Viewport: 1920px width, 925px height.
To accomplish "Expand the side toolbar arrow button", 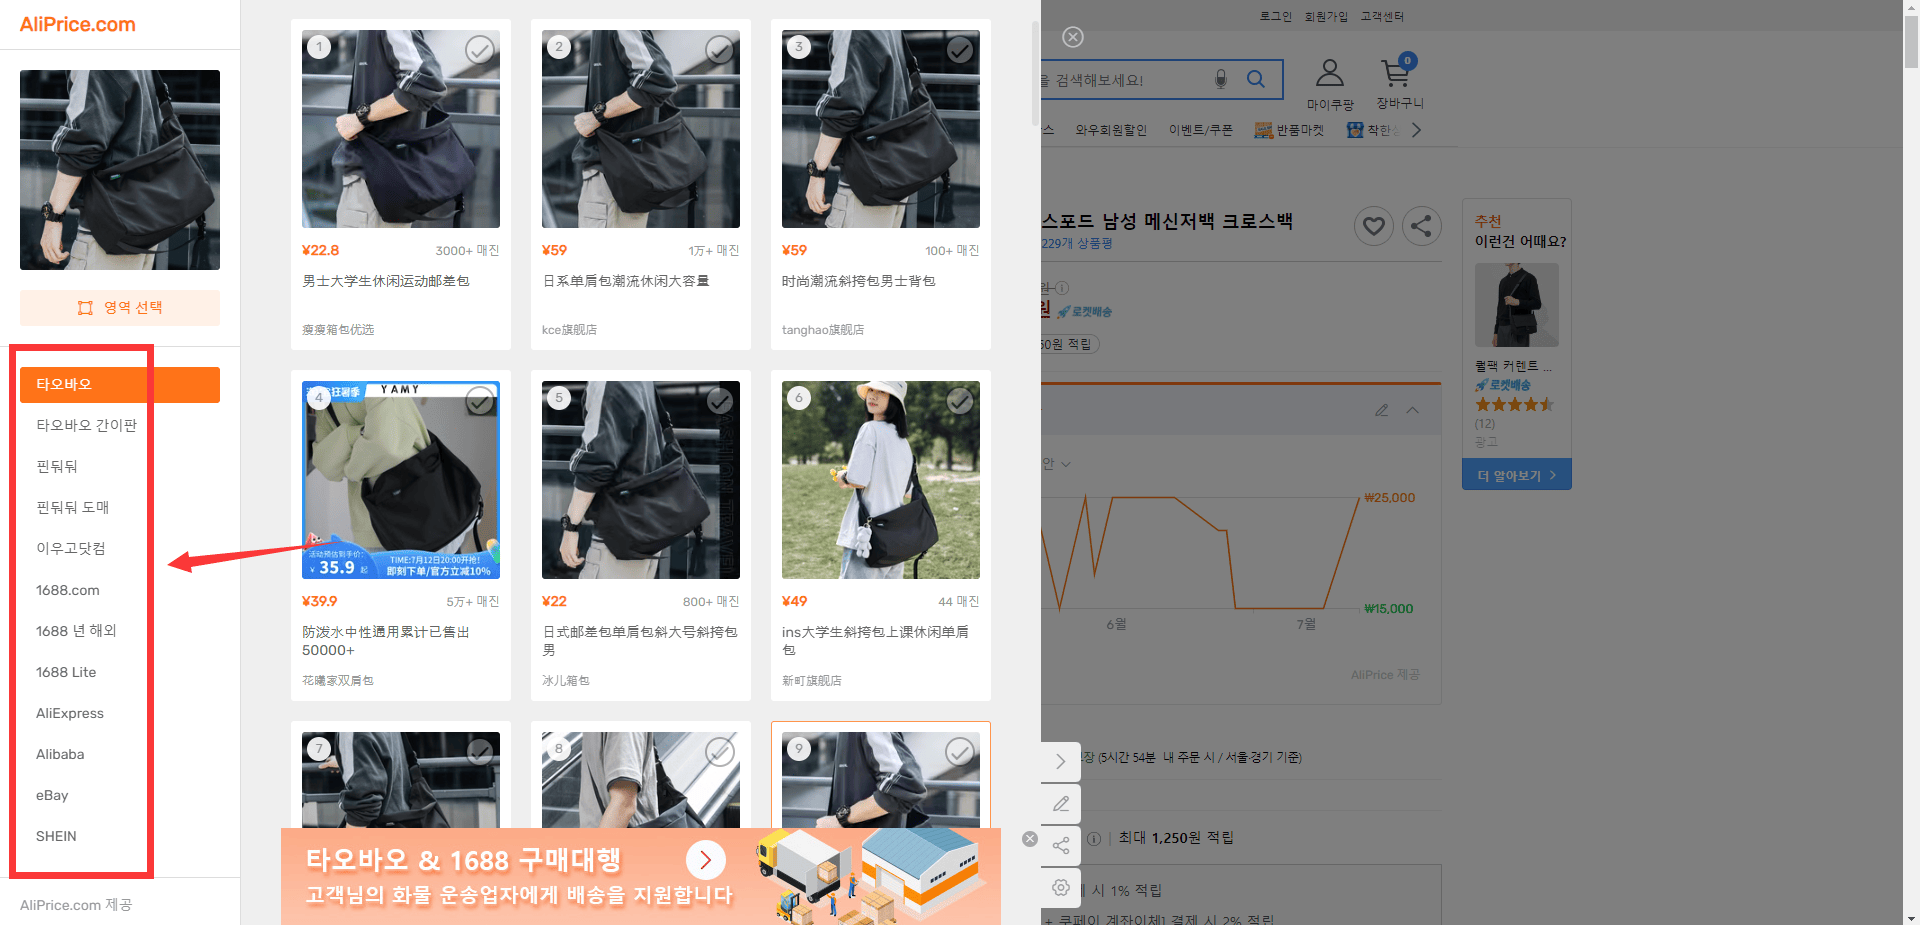I will click(1061, 761).
